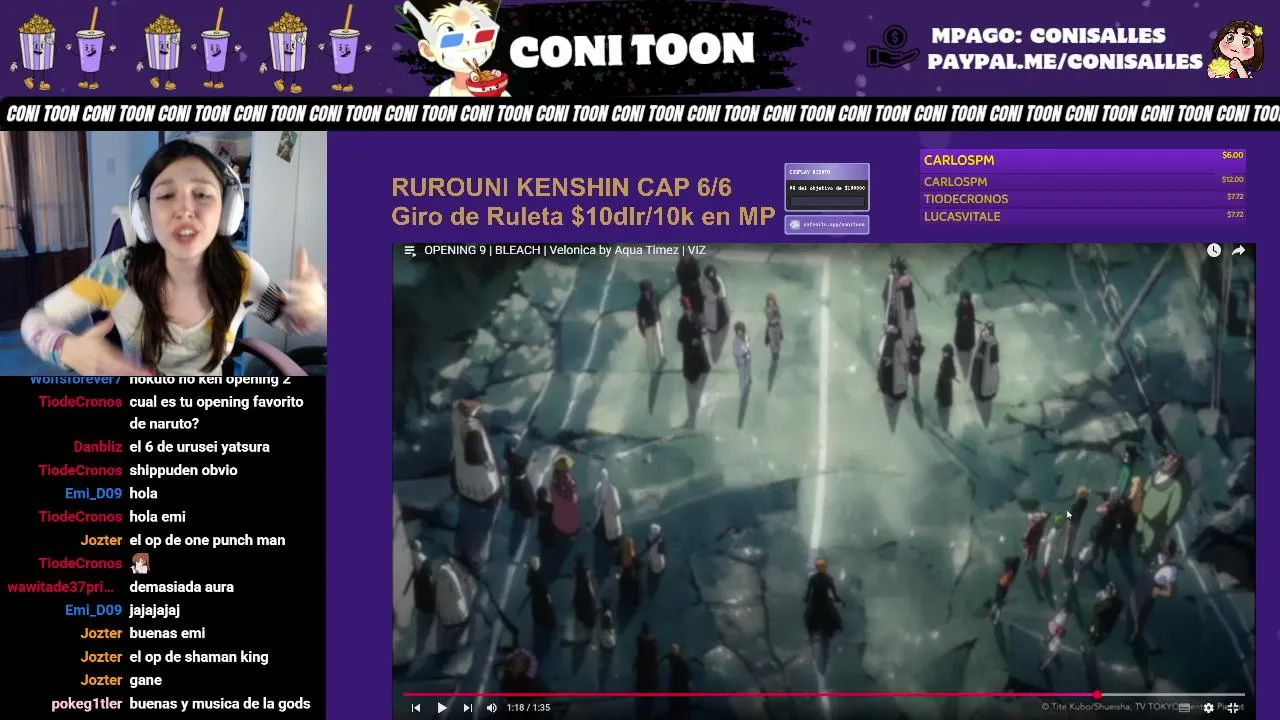Click chat message 'gane' from Jozter

(x=145, y=680)
